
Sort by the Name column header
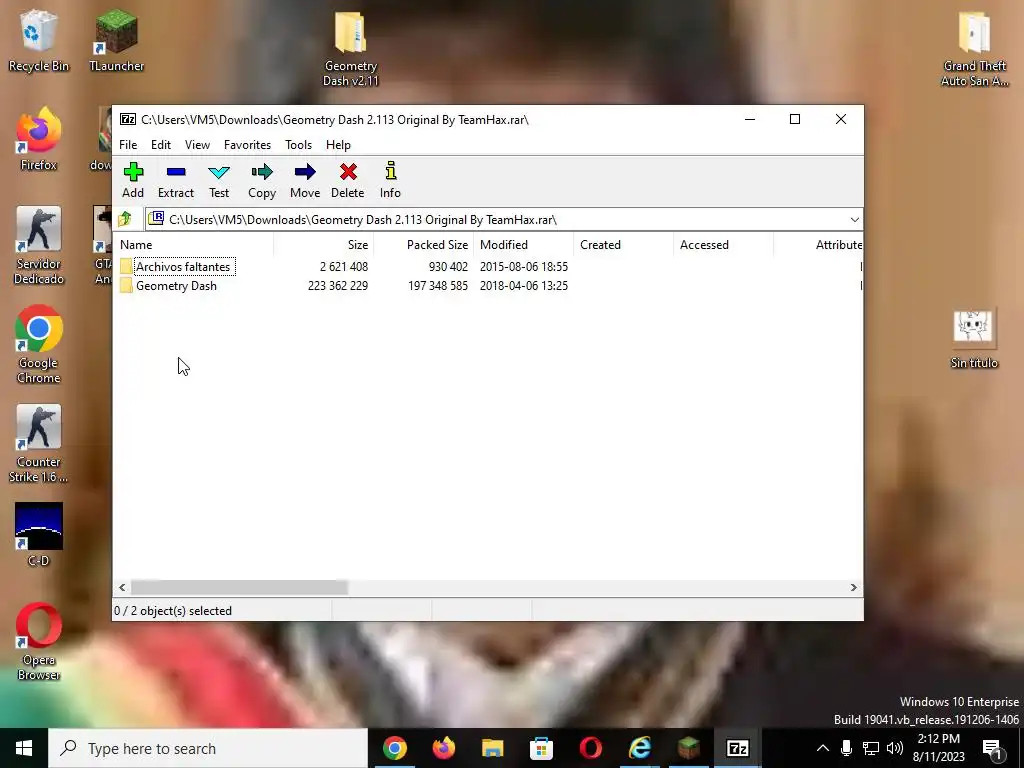195,245
